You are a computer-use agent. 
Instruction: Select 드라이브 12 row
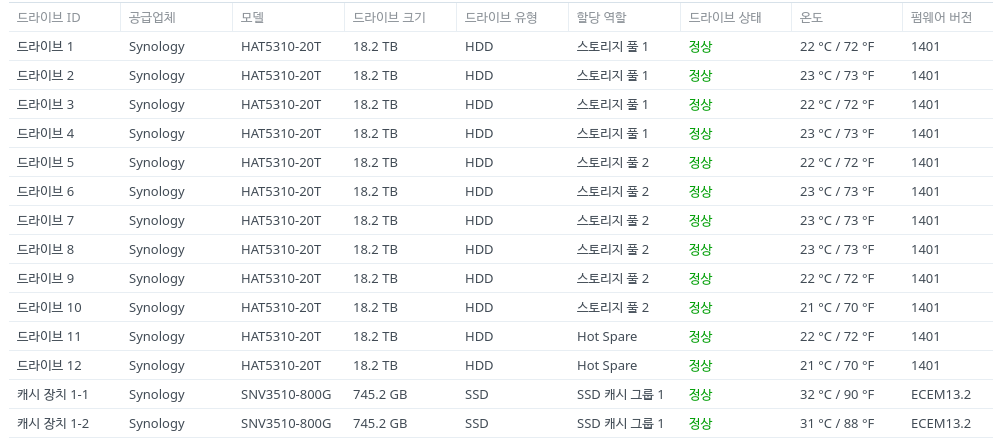pos(501,365)
